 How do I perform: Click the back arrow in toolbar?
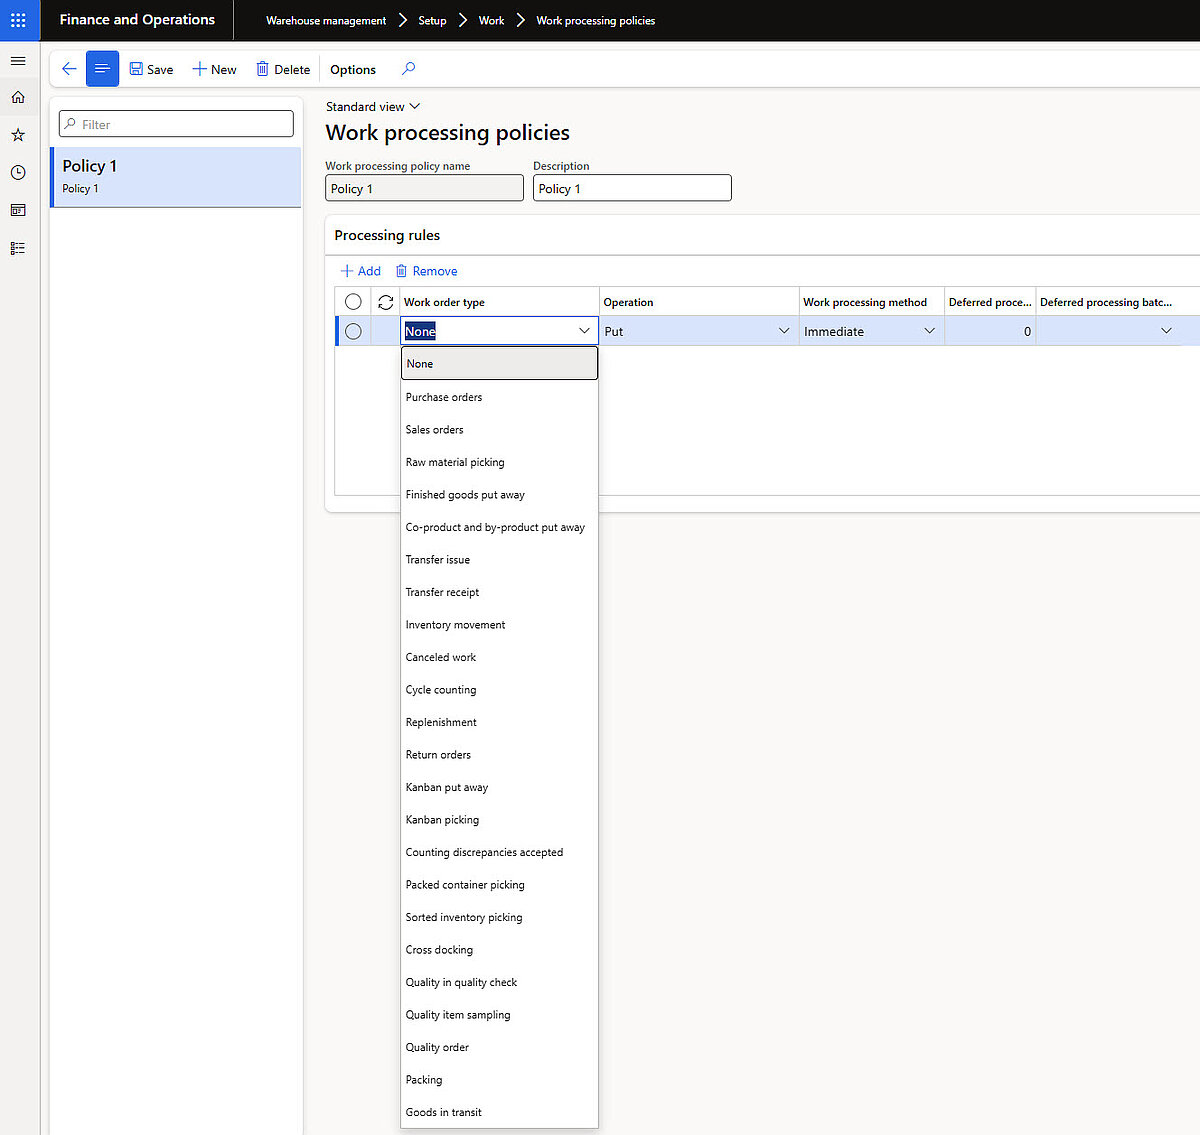(x=69, y=69)
